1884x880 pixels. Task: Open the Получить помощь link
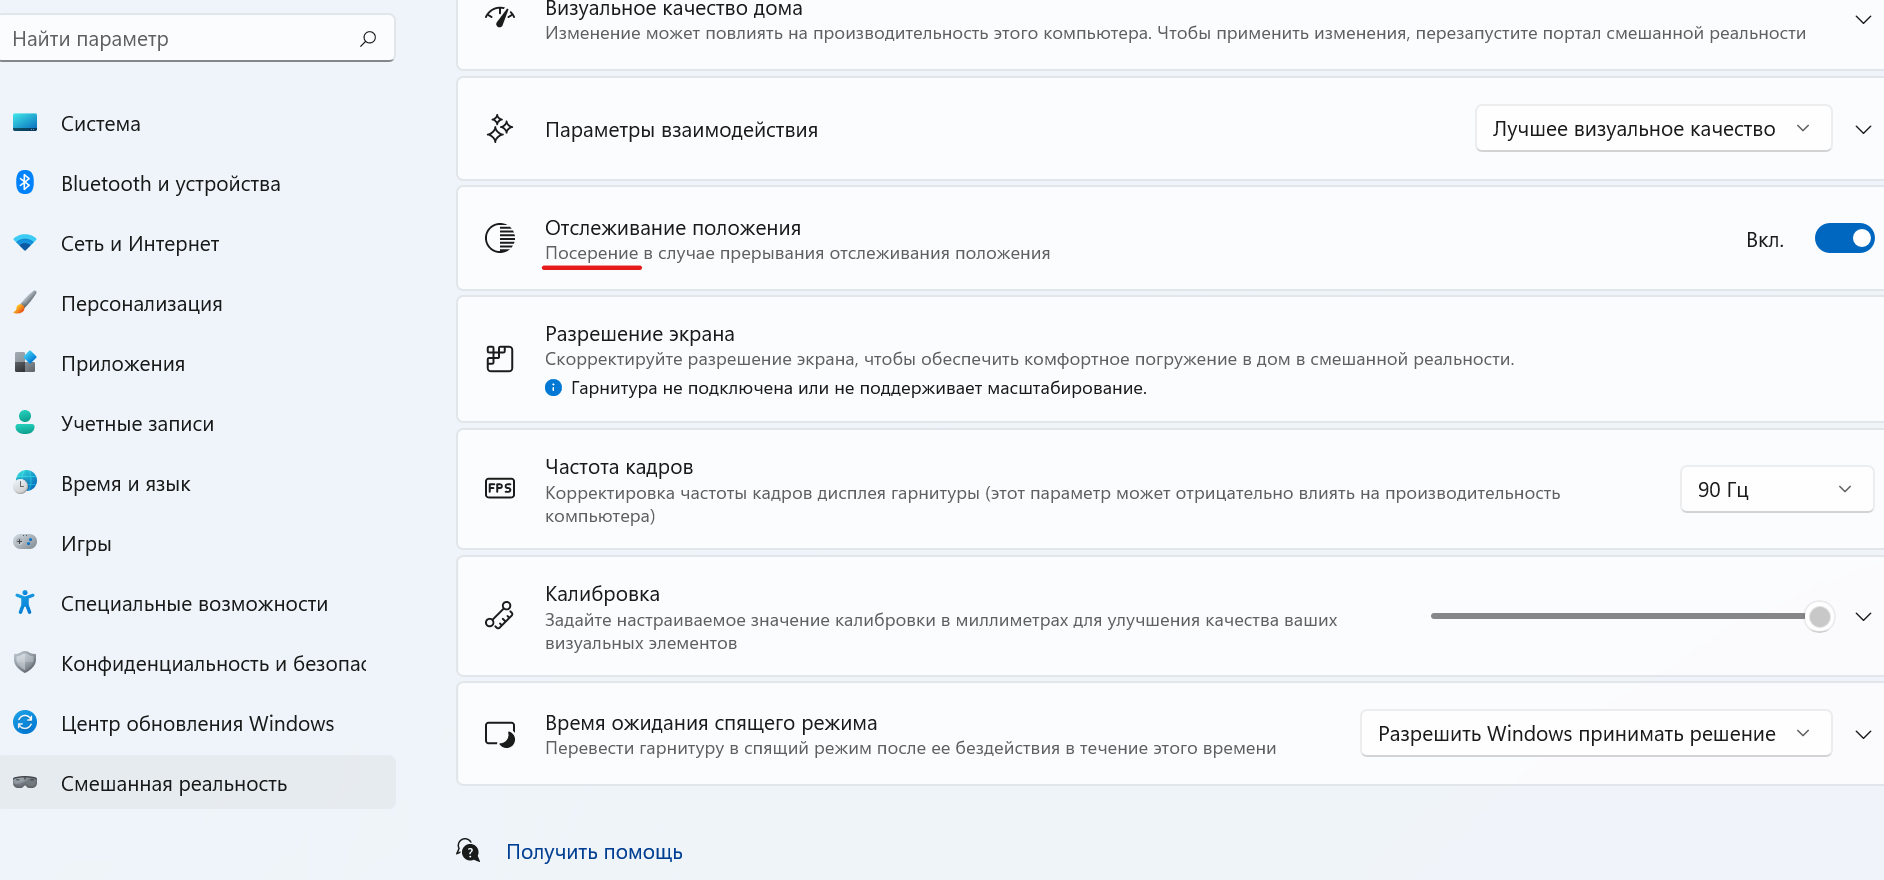point(594,852)
